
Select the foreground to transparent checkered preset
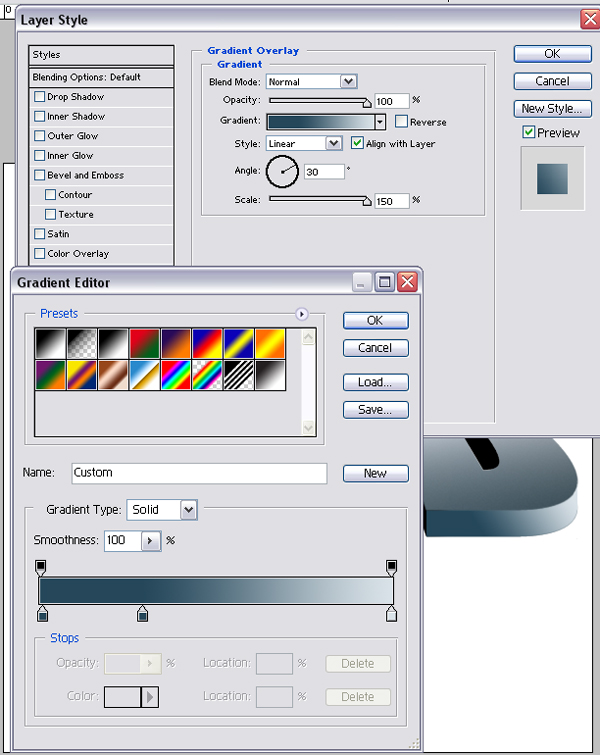coord(82,343)
